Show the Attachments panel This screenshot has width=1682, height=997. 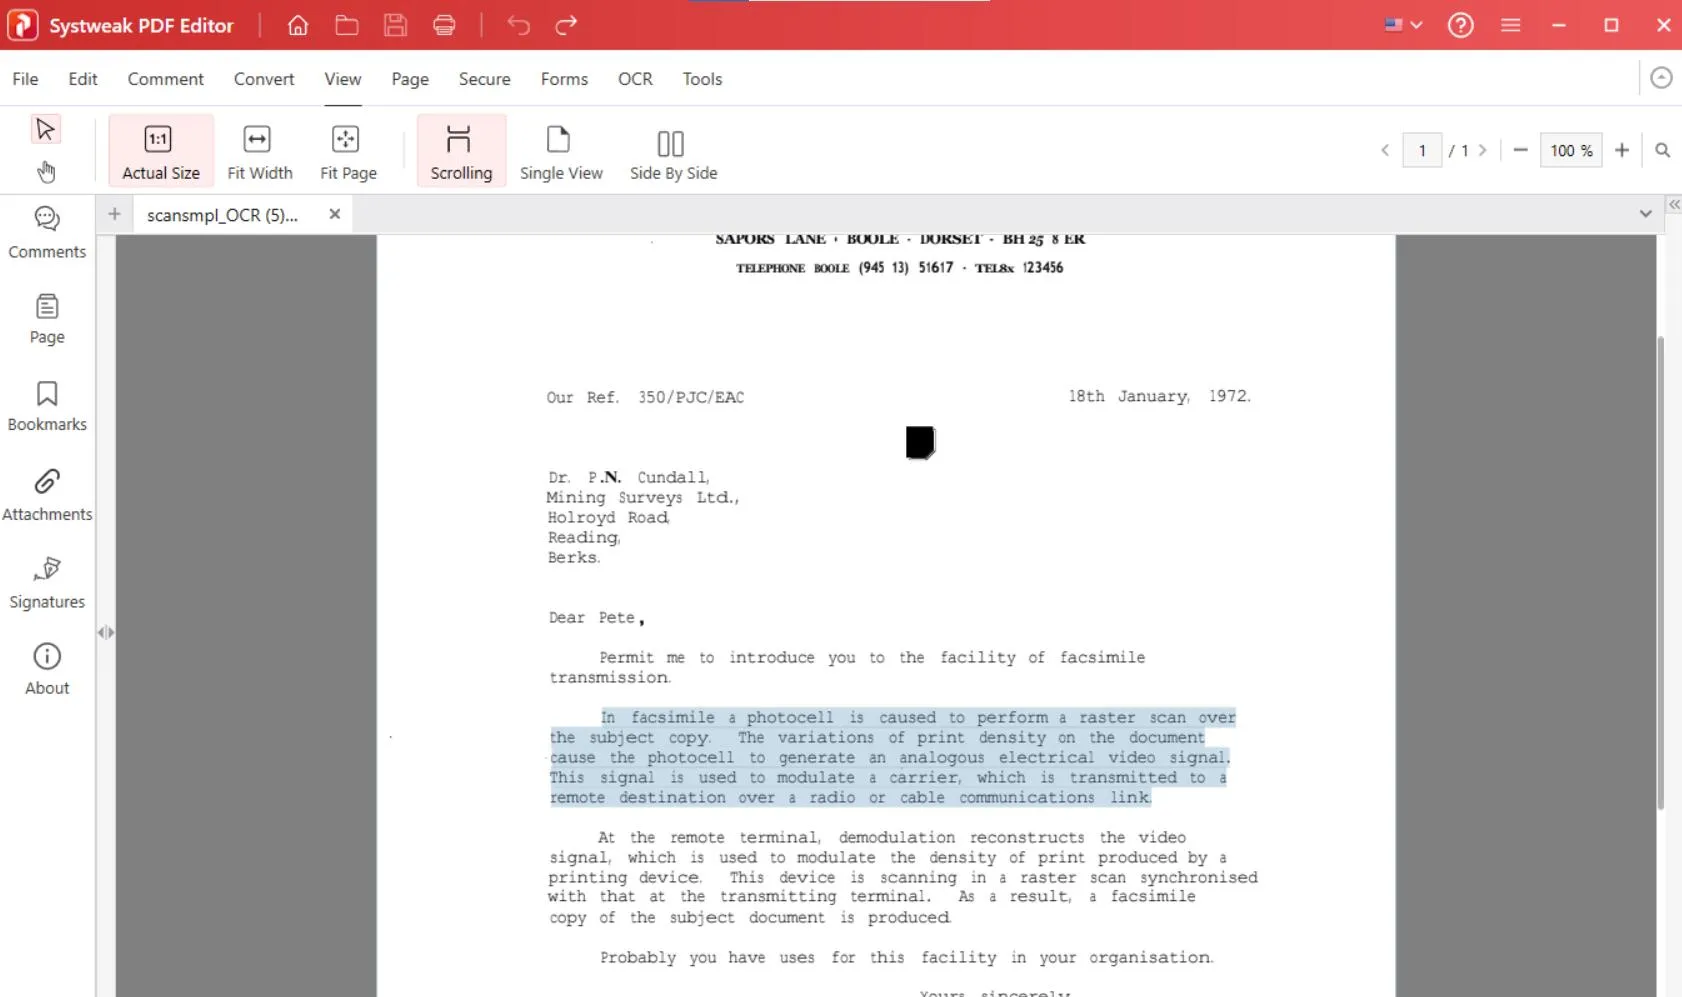click(x=47, y=494)
